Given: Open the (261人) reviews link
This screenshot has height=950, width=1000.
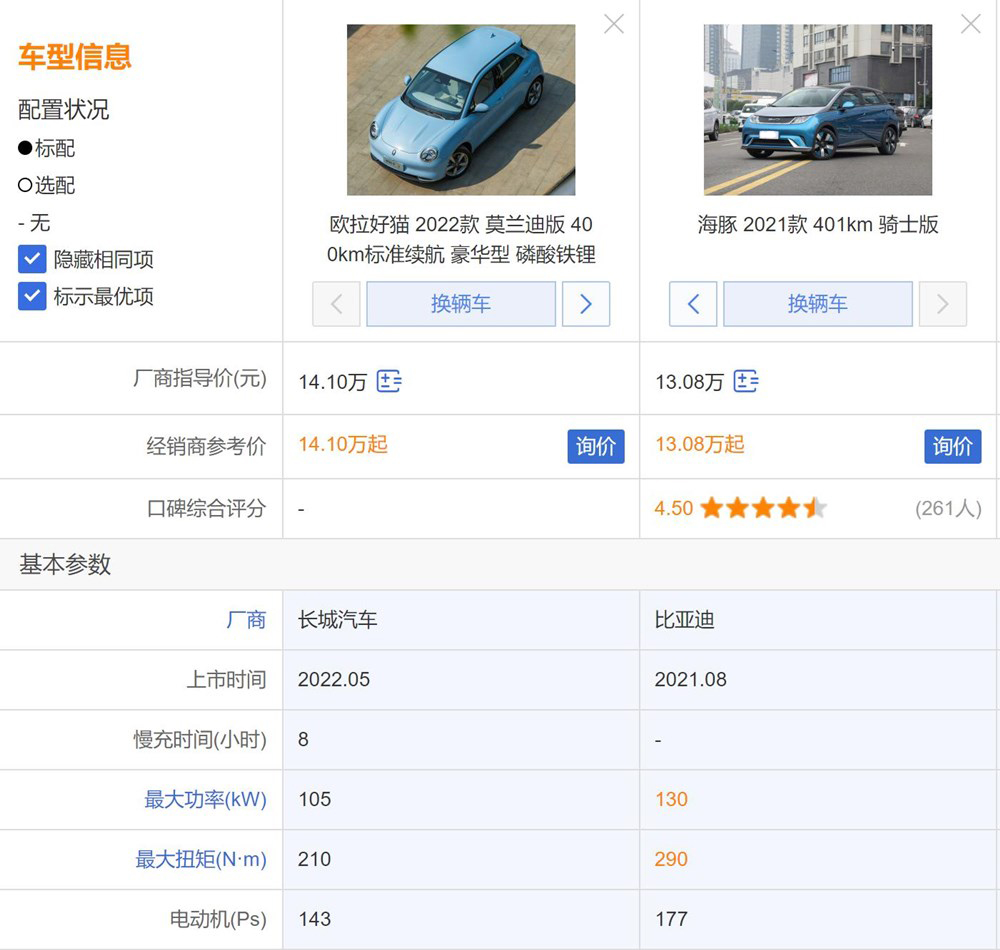Looking at the screenshot, I should pyautogui.click(x=948, y=508).
